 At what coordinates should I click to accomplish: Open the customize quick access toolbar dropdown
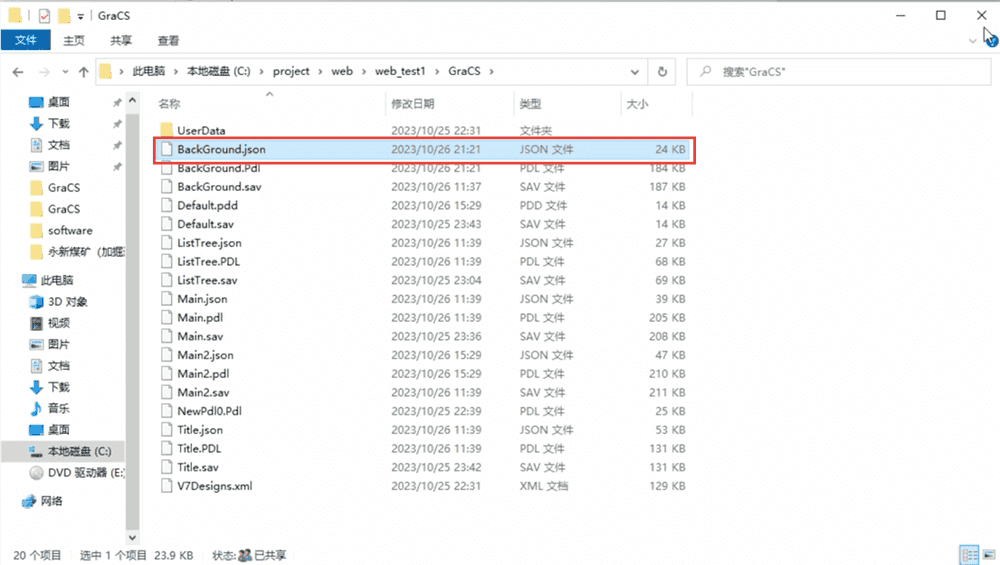click(x=80, y=16)
